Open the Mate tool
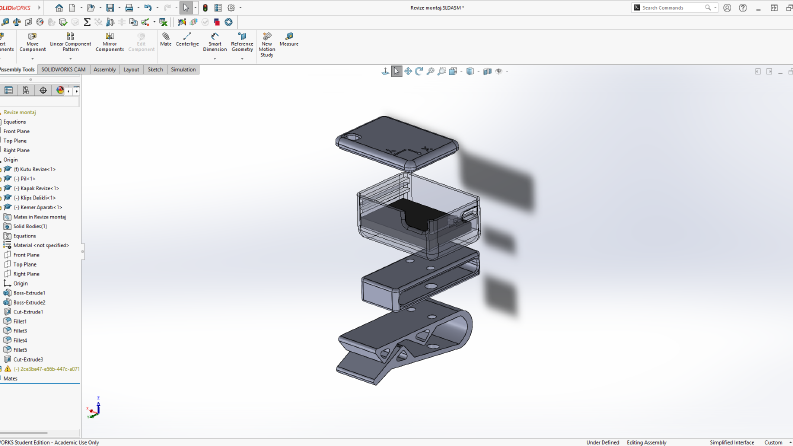Image resolution: width=793 pixels, height=446 pixels. (166, 39)
